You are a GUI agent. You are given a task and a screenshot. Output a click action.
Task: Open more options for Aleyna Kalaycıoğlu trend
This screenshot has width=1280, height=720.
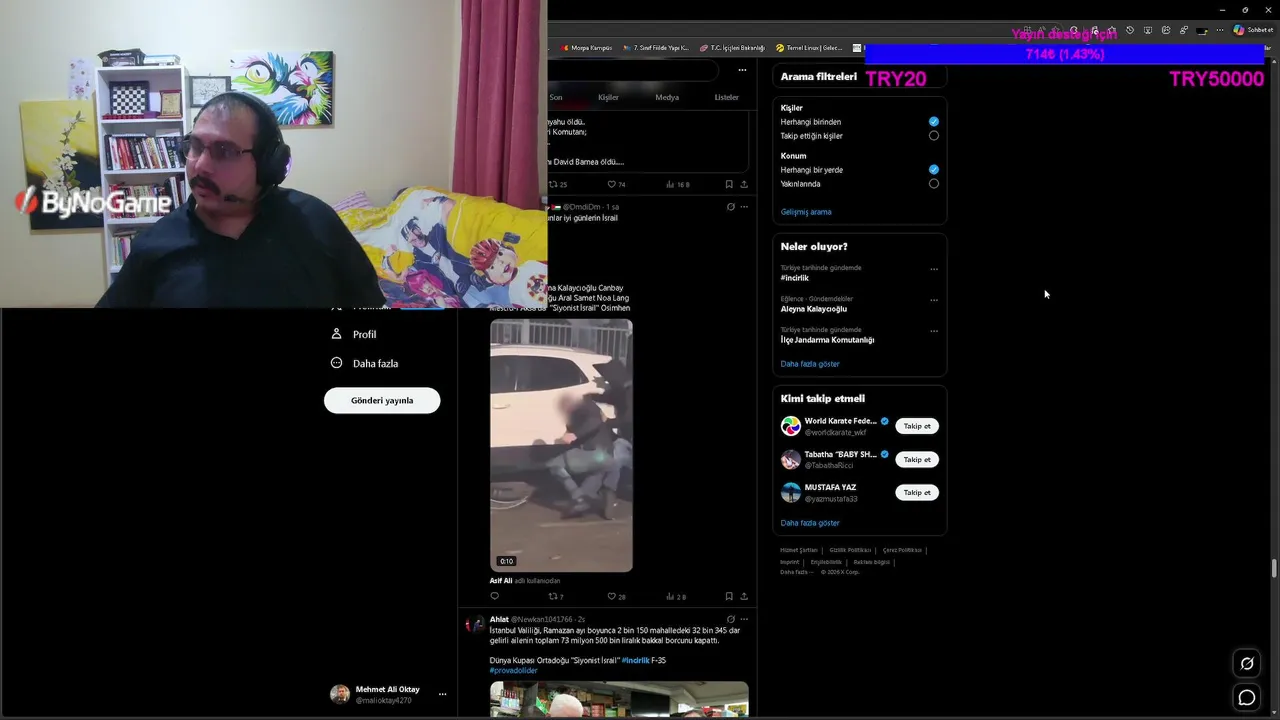pos(934,300)
